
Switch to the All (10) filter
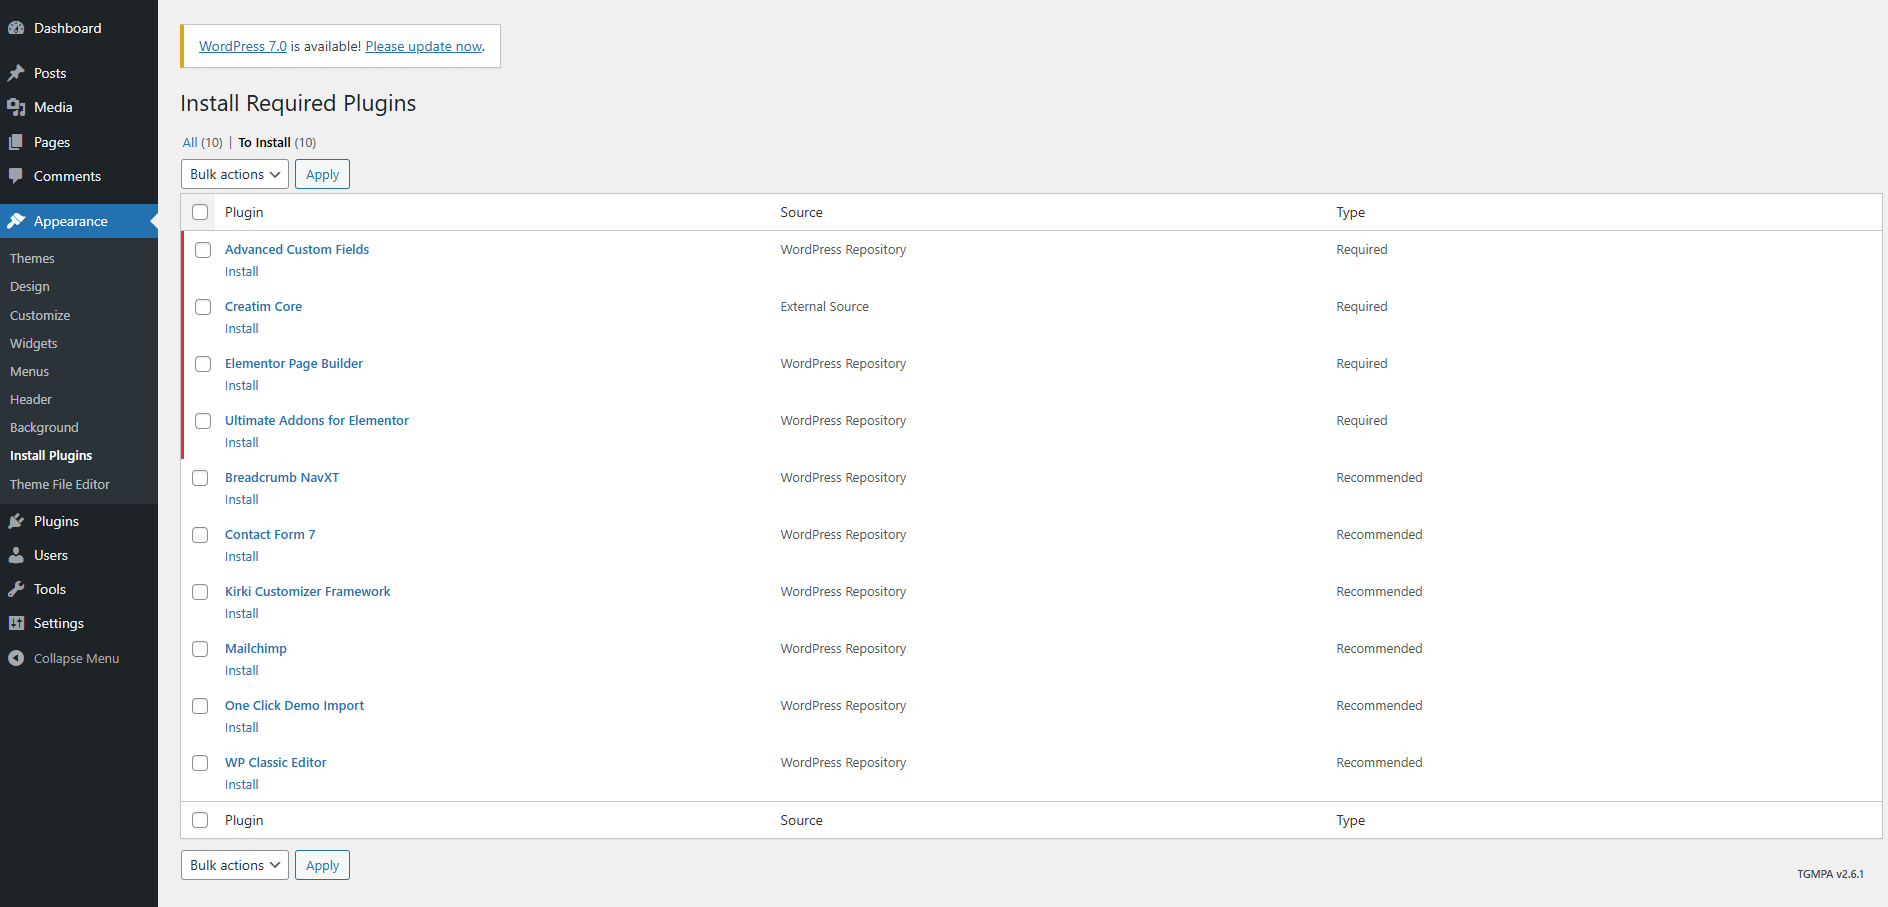(x=203, y=142)
